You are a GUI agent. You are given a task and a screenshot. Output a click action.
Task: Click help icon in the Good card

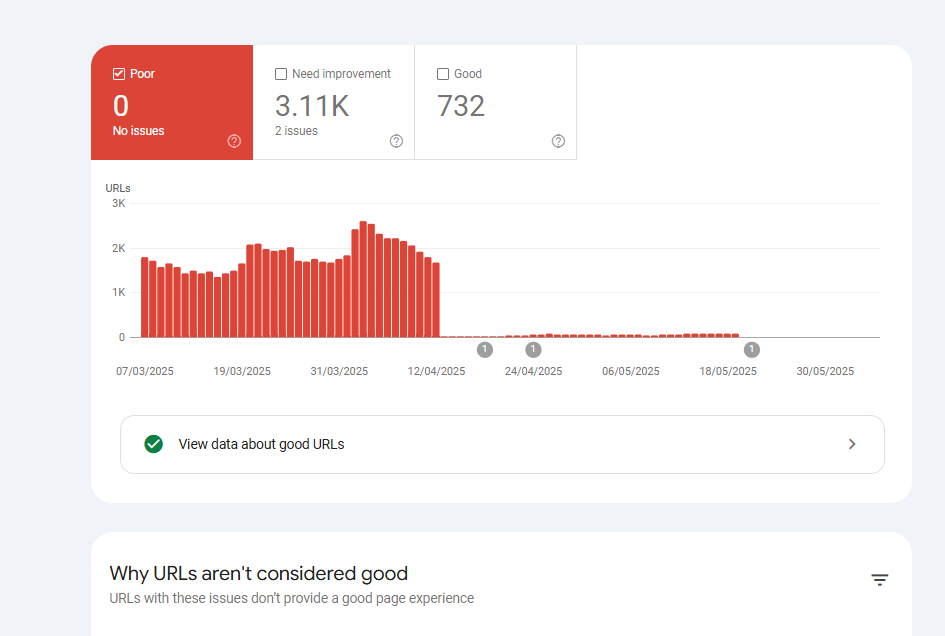[558, 141]
